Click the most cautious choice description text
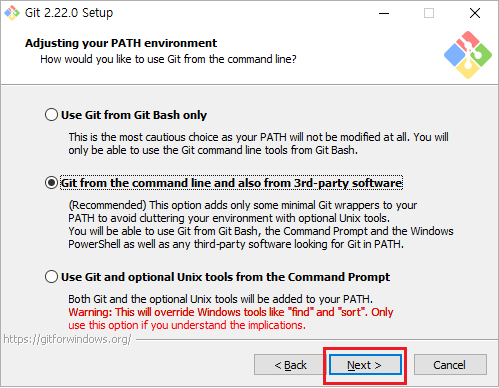This screenshot has width=499, height=388. tap(258, 144)
